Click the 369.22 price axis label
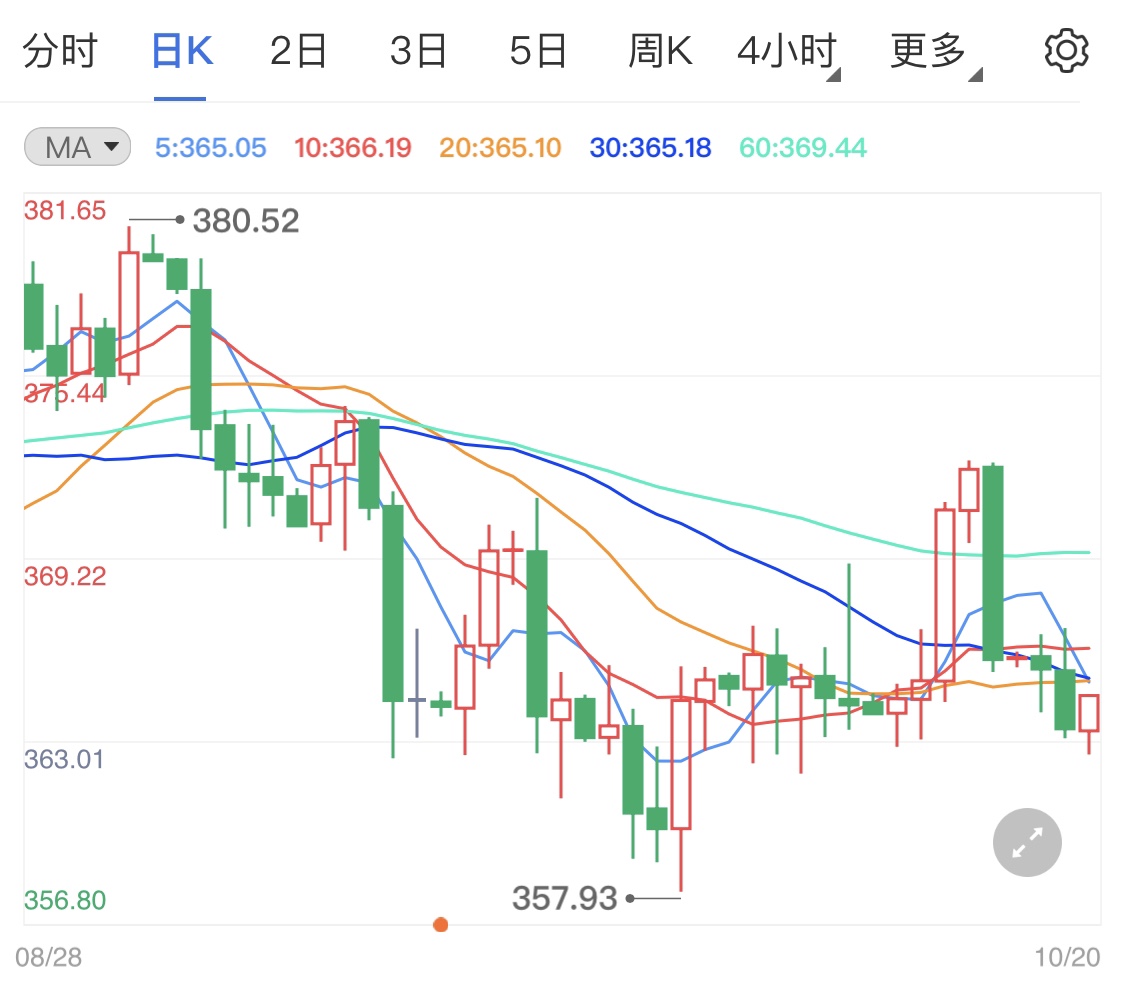This screenshot has height=988, width=1125. 65,576
